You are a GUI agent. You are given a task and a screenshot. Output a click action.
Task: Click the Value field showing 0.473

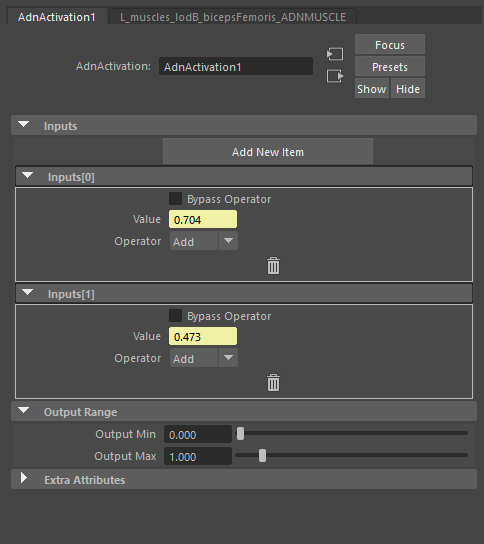pos(203,336)
